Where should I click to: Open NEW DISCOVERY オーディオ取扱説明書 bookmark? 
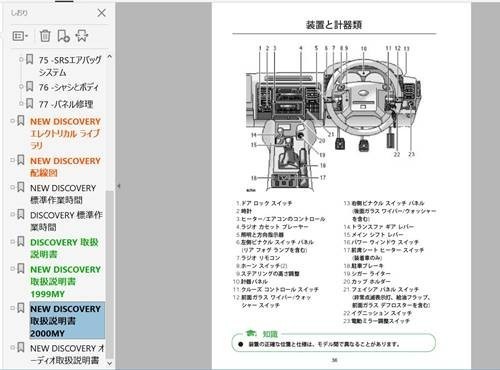click(x=67, y=354)
